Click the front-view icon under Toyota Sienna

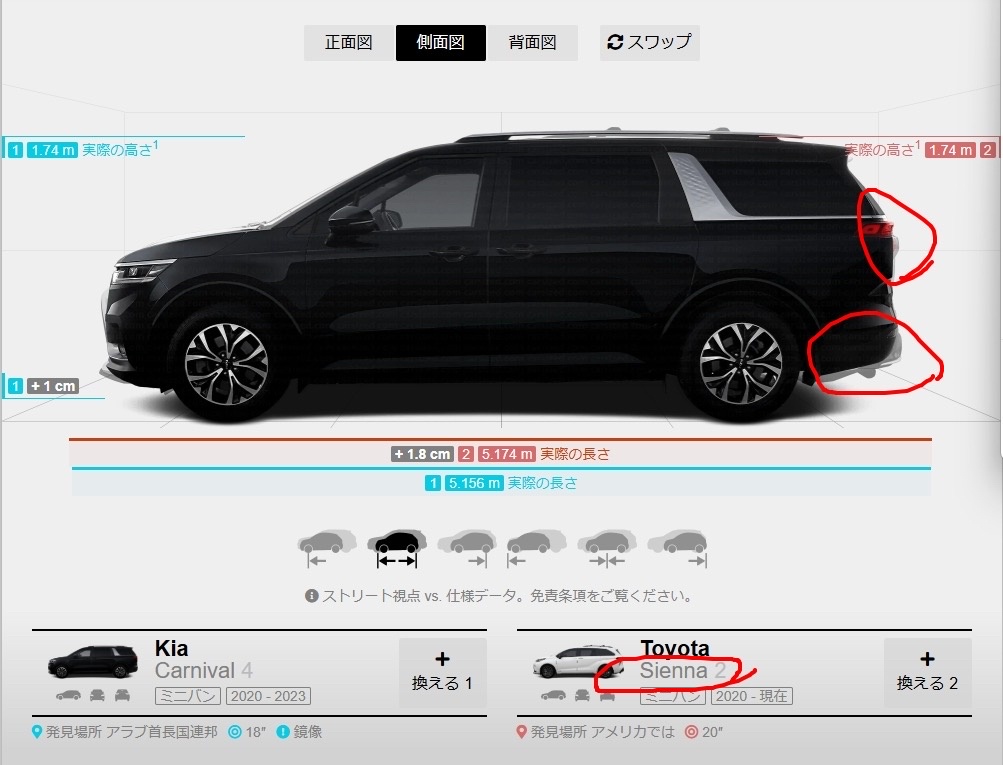[581, 695]
